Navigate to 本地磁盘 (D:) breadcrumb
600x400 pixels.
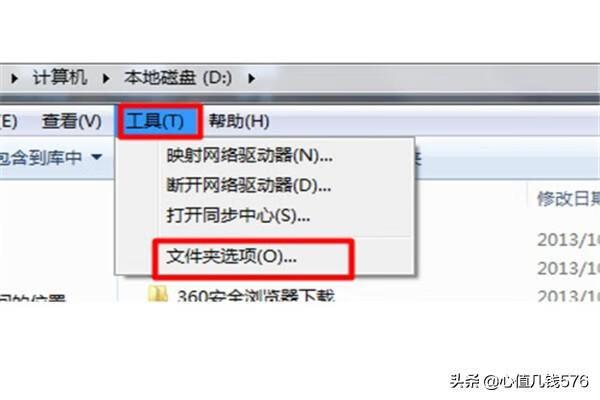coord(178,78)
